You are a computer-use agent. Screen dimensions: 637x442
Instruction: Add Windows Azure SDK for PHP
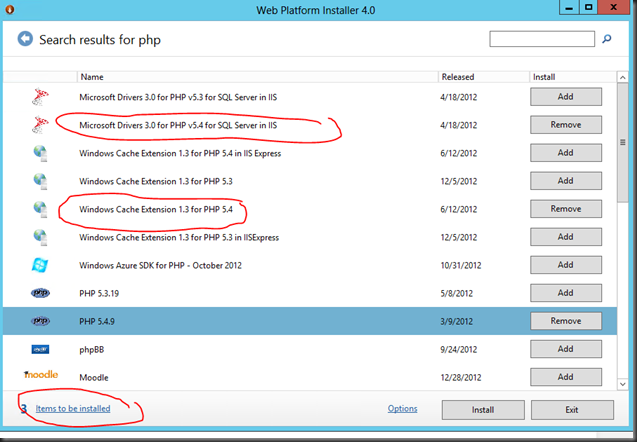(566, 265)
